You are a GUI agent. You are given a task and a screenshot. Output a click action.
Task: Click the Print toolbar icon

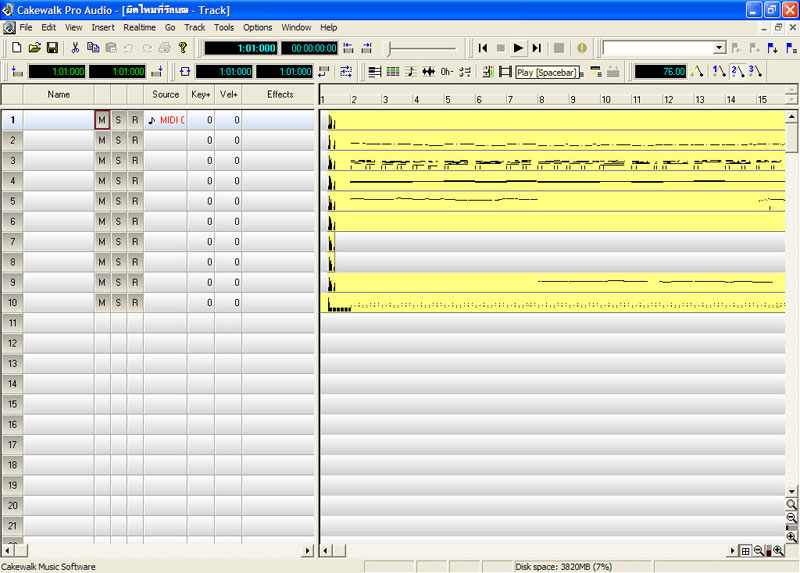165,48
